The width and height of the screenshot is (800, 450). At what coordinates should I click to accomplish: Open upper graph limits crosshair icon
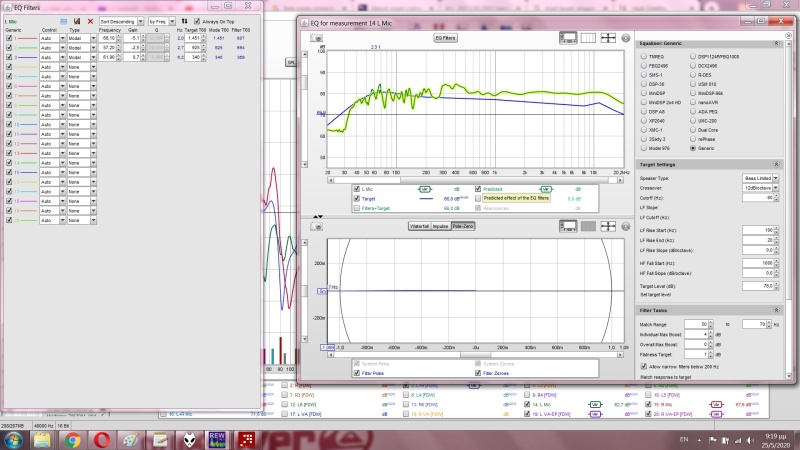click(x=608, y=38)
